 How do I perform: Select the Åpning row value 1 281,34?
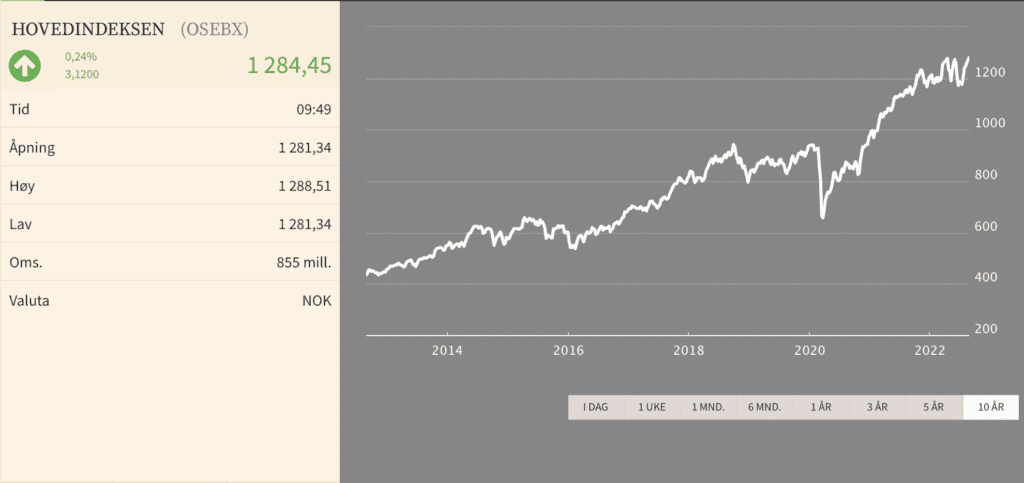point(304,148)
